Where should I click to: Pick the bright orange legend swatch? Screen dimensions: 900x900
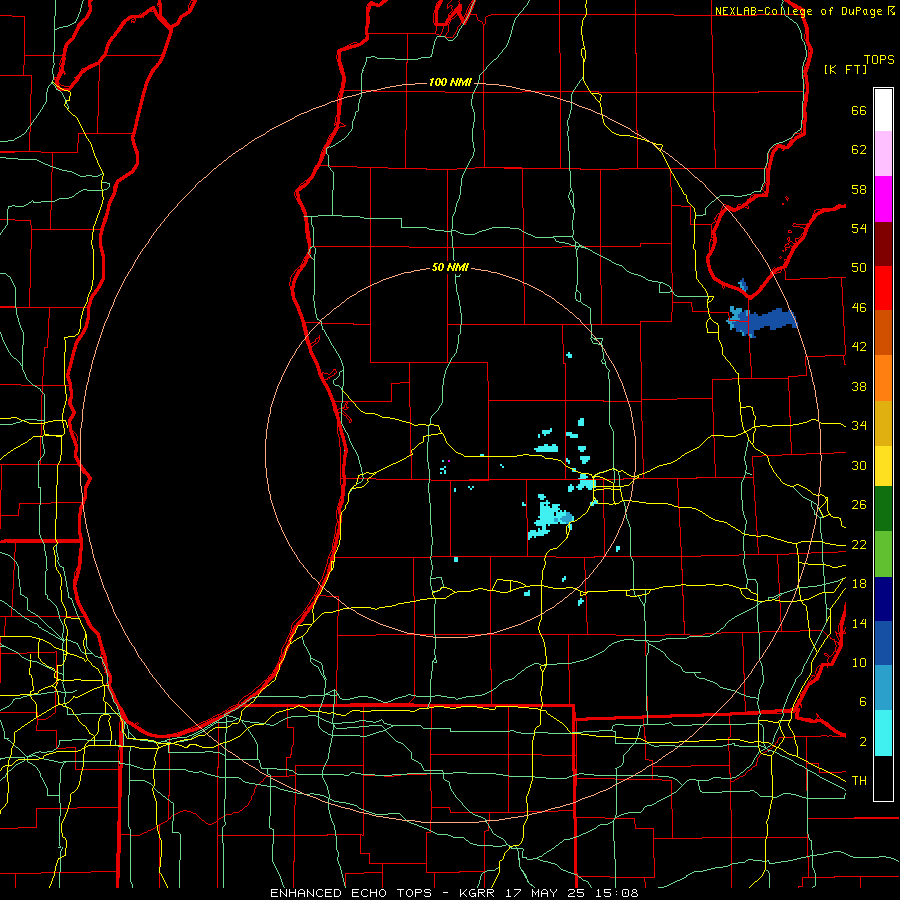tap(883, 378)
